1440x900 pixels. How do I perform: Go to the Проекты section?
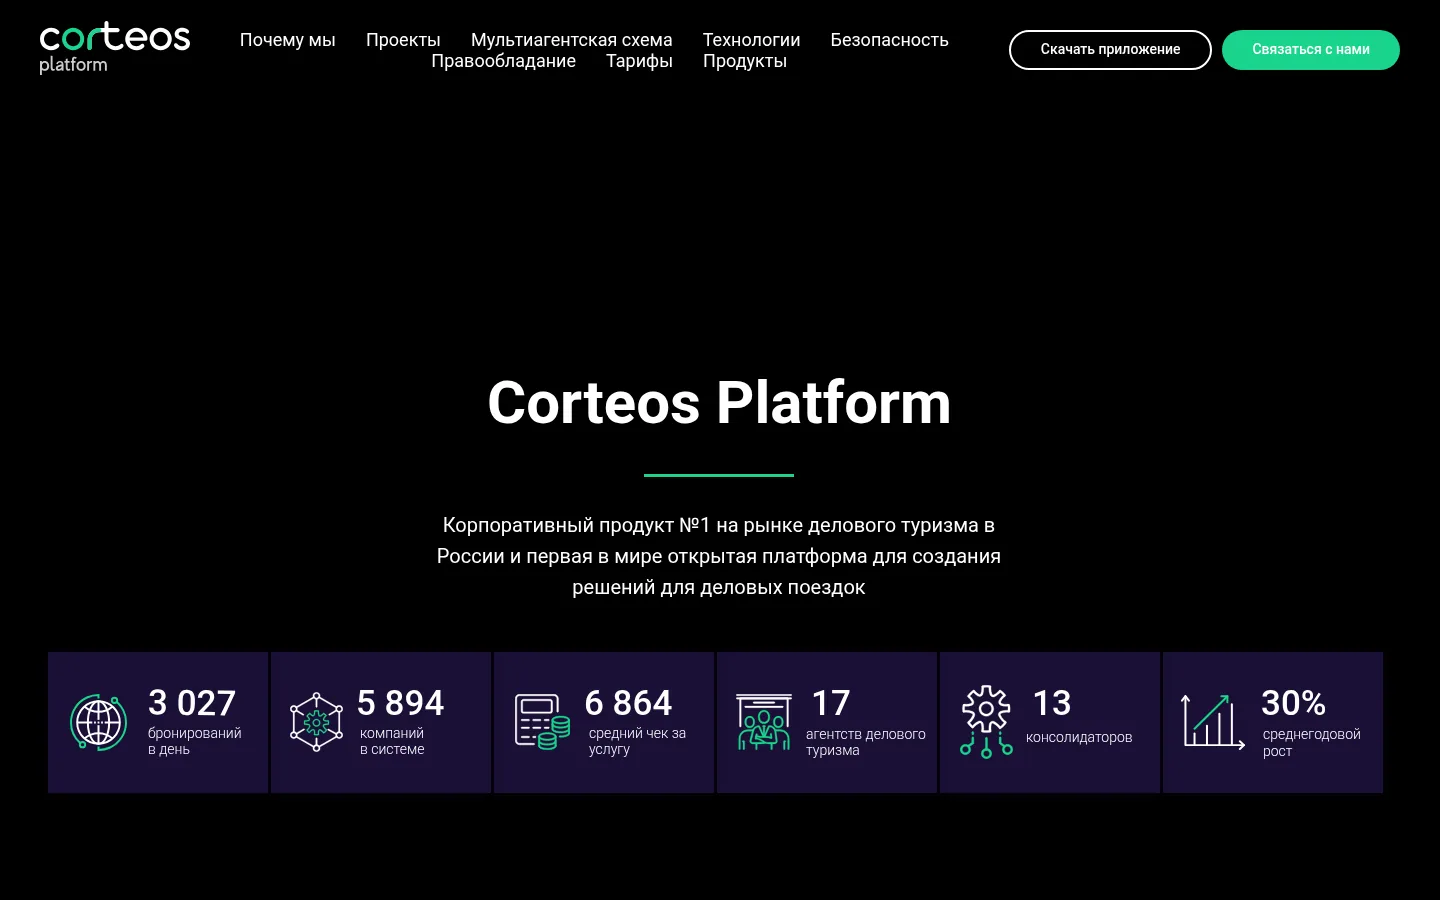(x=403, y=40)
